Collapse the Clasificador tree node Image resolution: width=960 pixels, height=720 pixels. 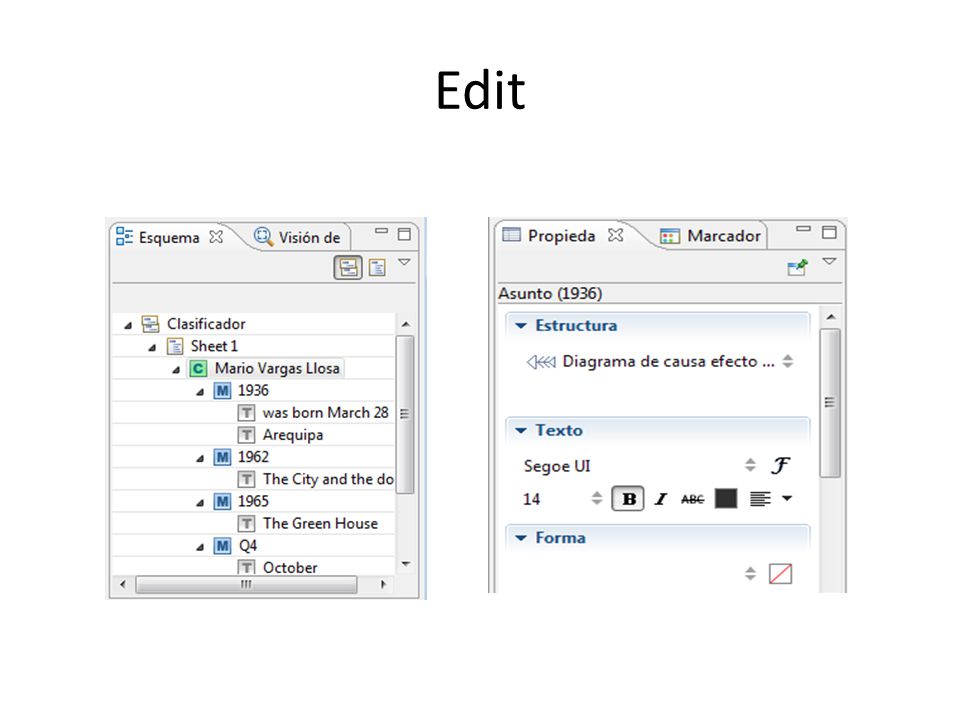pyautogui.click(x=127, y=325)
